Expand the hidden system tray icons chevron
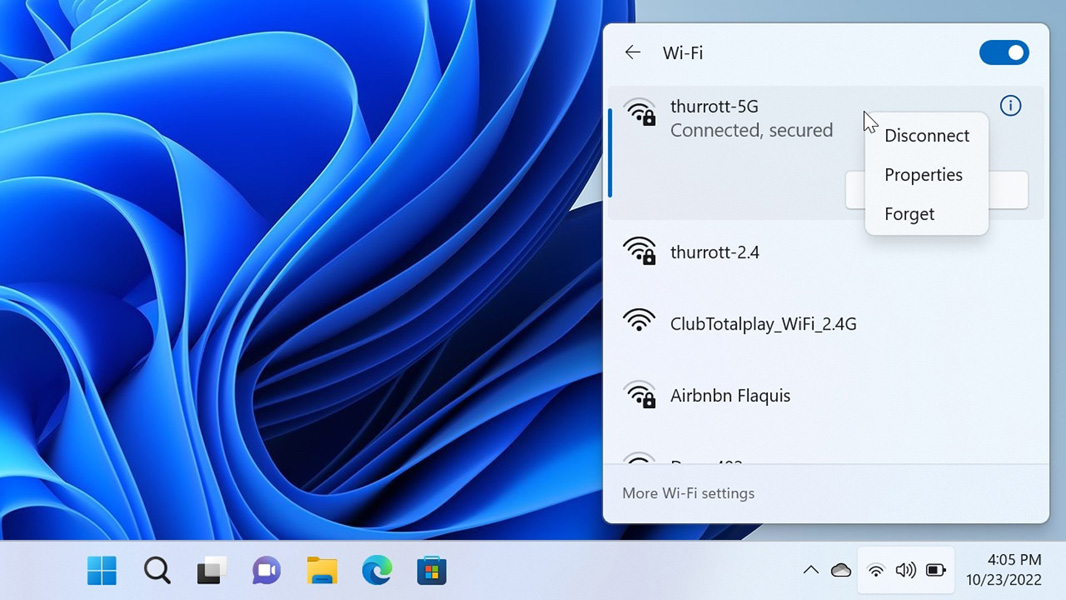The height and width of the screenshot is (600, 1066). coord(811,570)
